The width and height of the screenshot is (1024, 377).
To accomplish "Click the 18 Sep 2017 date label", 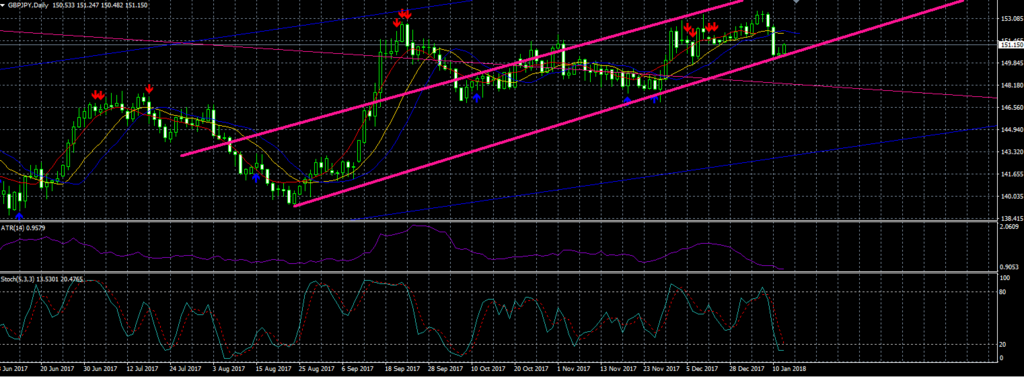I will click(401, 369).
